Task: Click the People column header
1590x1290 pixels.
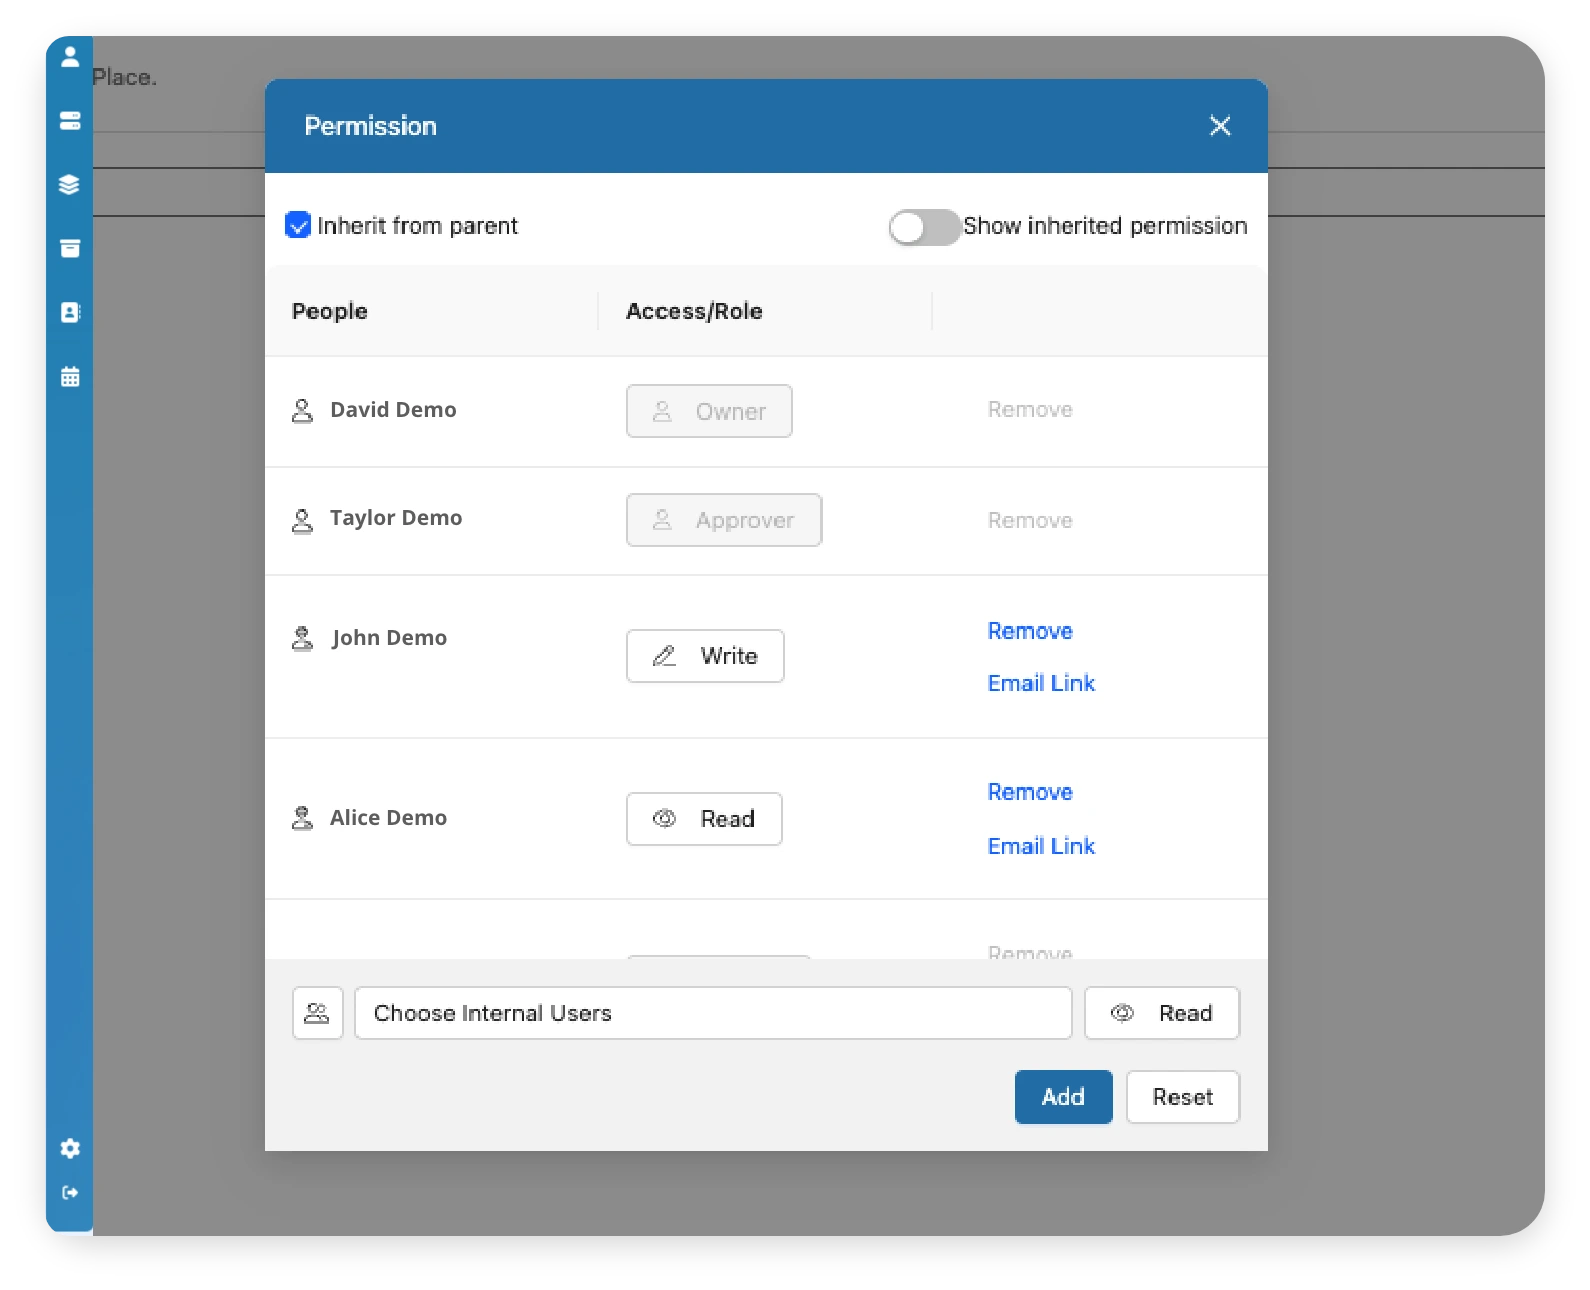Action: (x=330, y=311)
